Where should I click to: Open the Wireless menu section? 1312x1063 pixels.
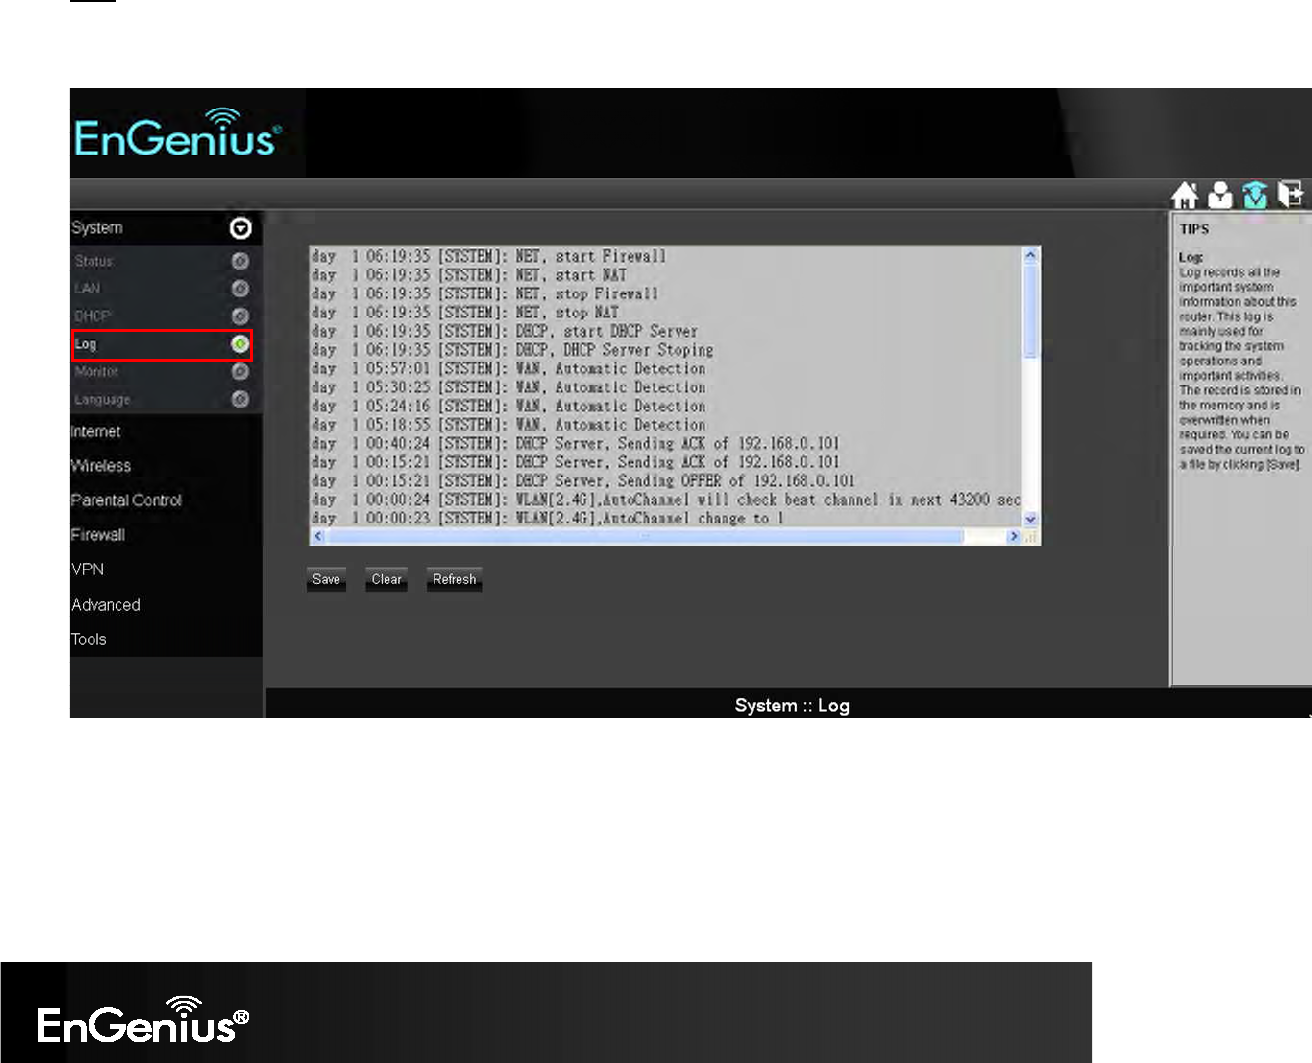pyautogui.click(x=101, y=466)
